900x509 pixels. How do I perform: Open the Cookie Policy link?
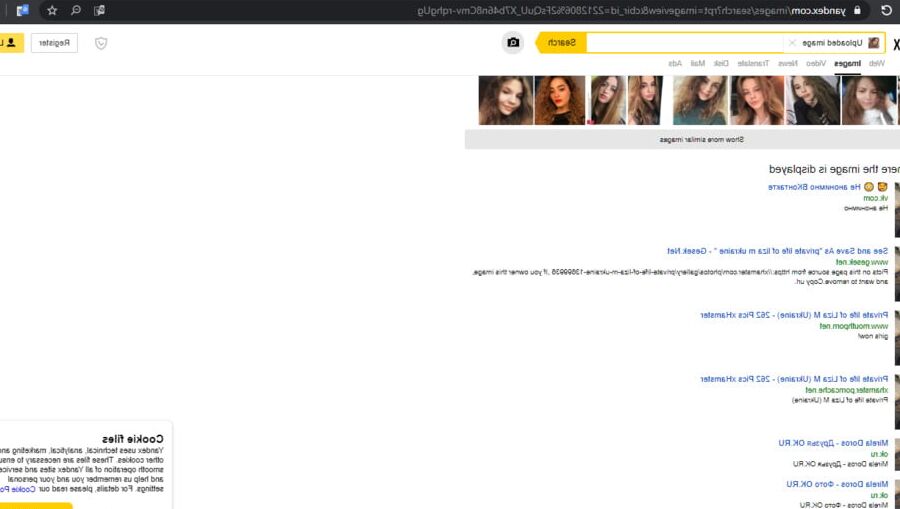(18, 489)
